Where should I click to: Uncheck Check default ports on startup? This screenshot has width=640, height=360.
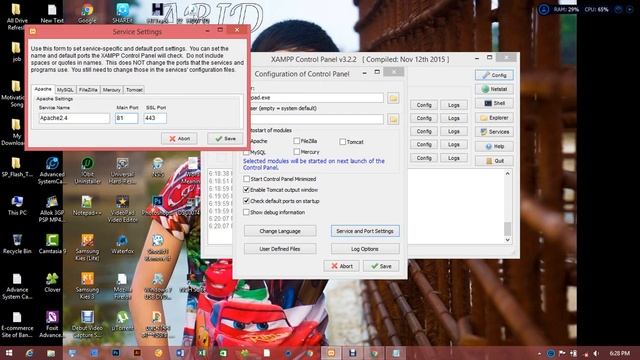point(246,201)
